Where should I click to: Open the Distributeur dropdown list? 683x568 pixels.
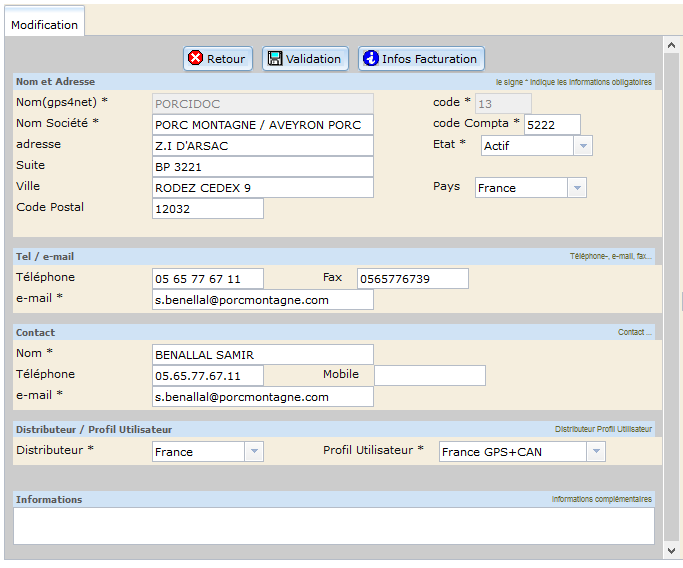(x=254, y=452)
